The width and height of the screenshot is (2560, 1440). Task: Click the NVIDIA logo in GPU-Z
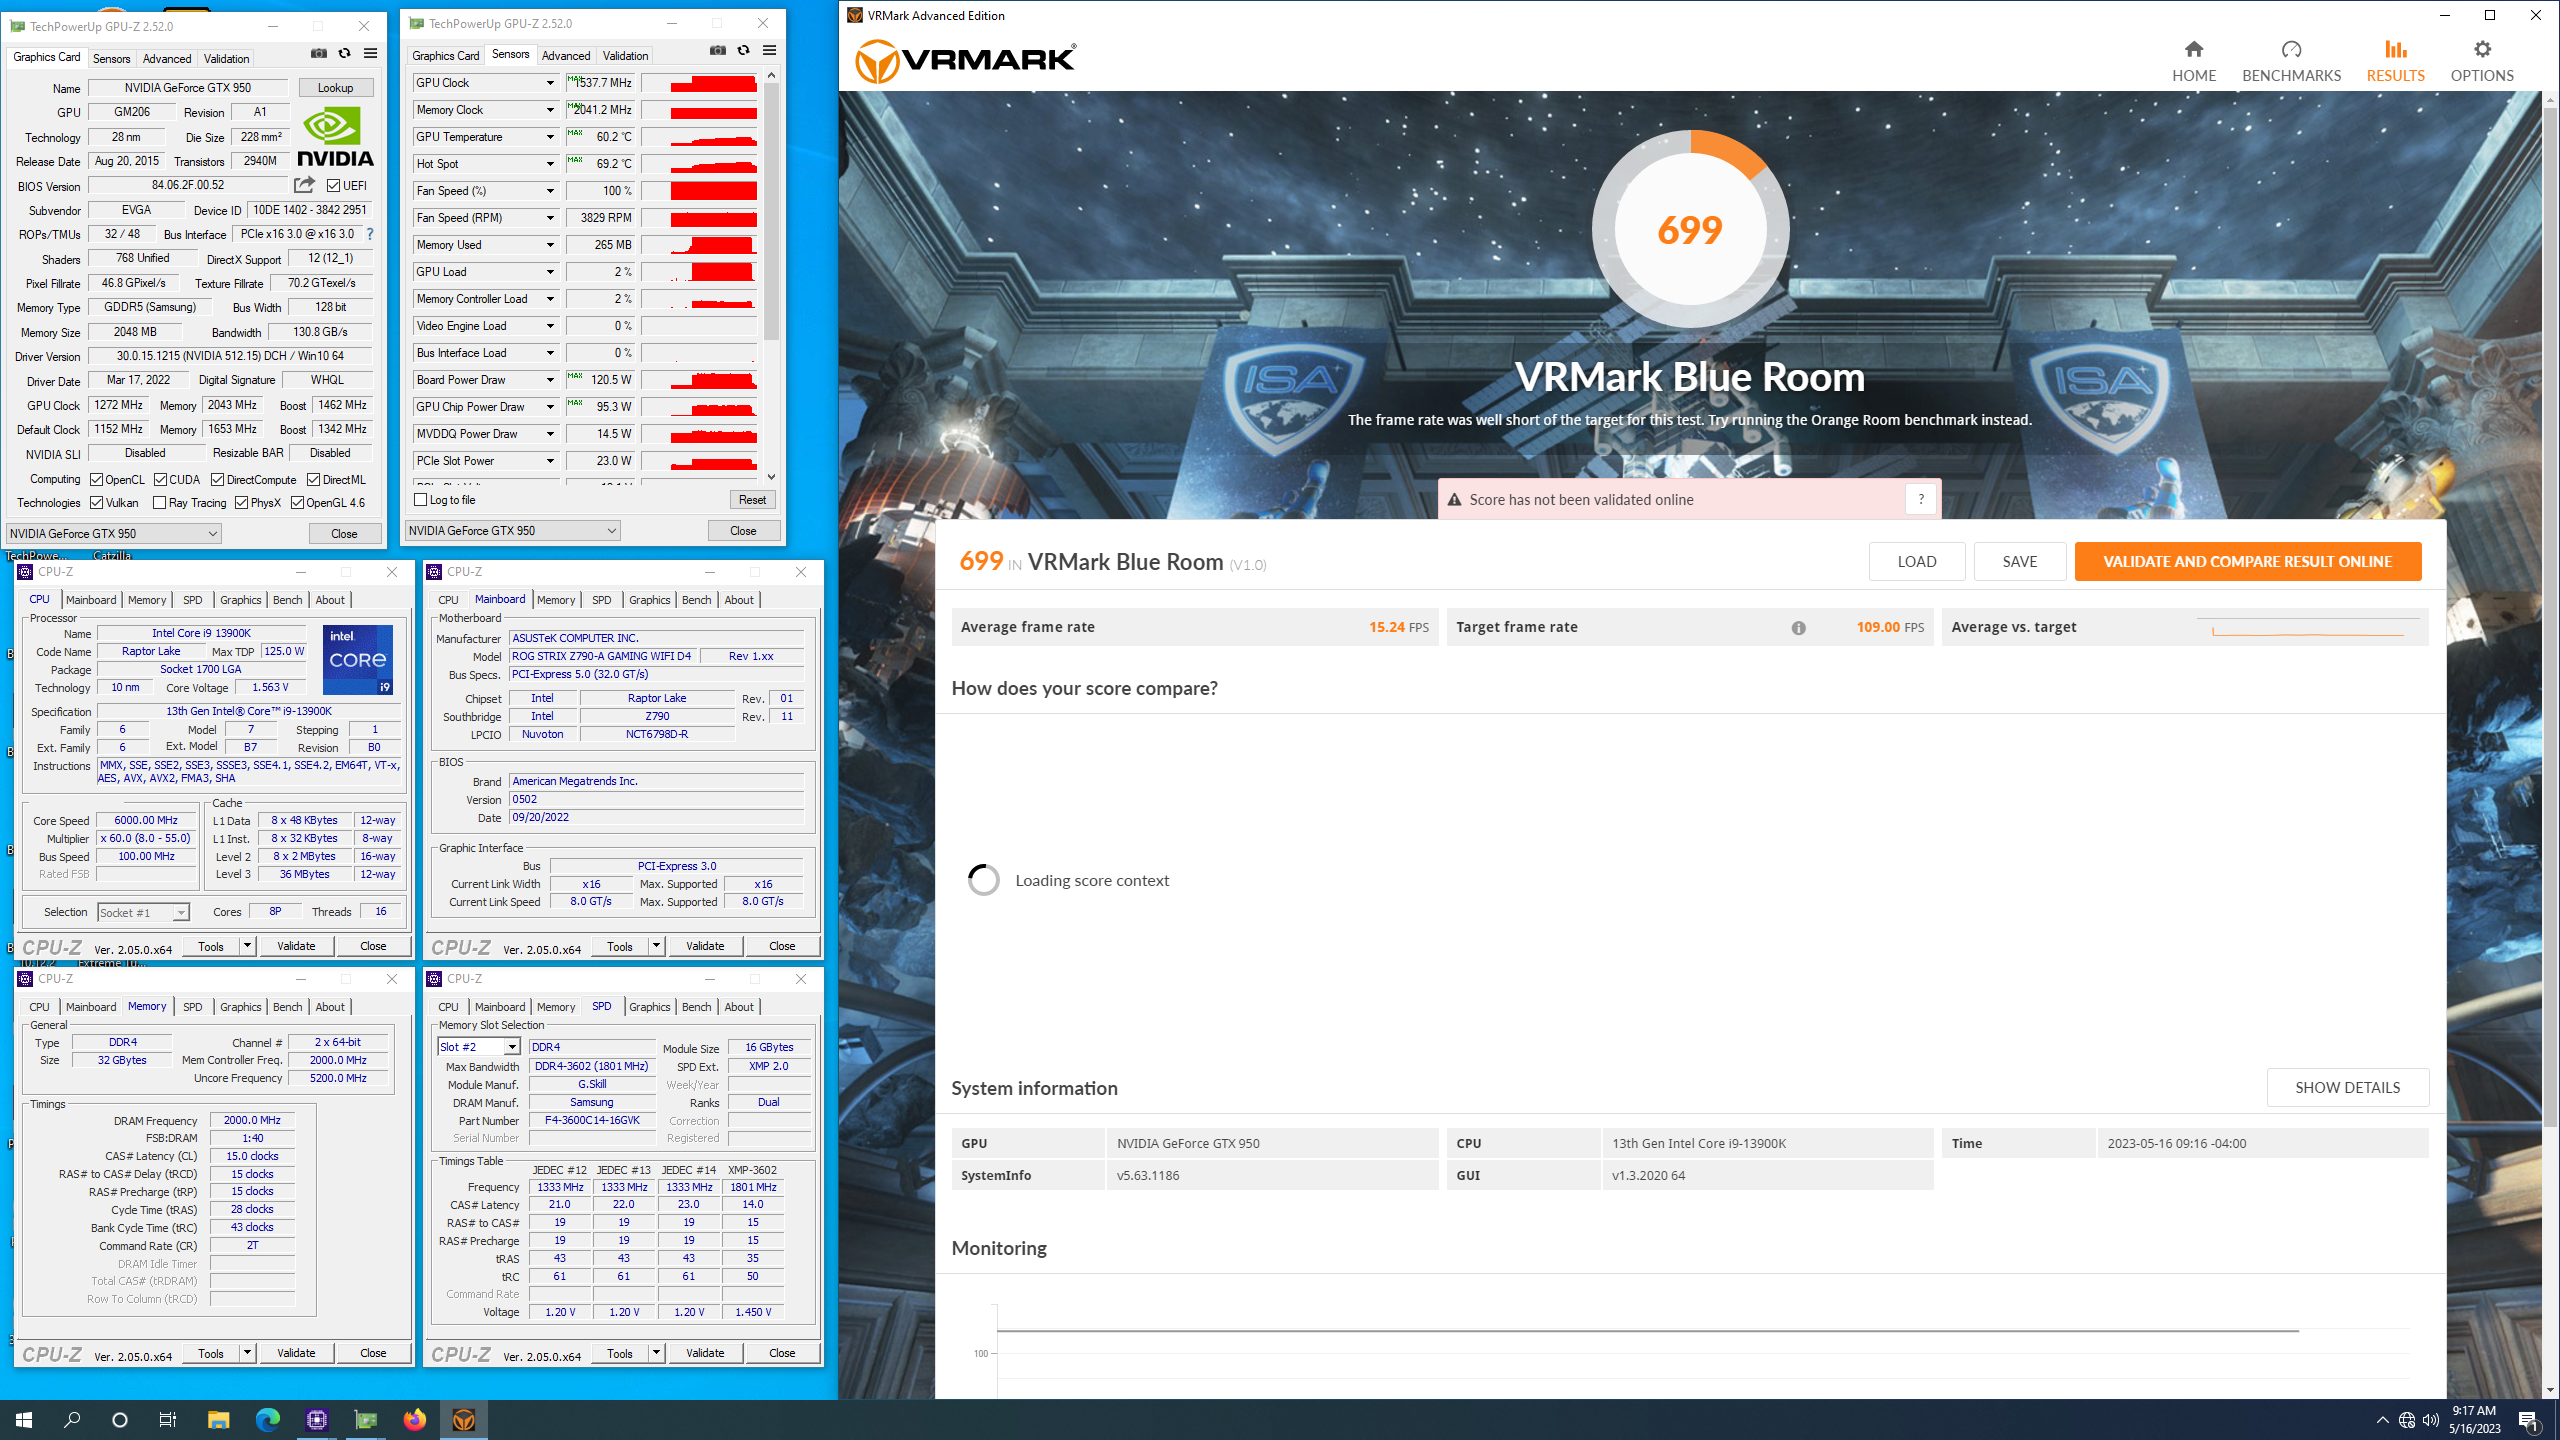click(x=335, y=137)
